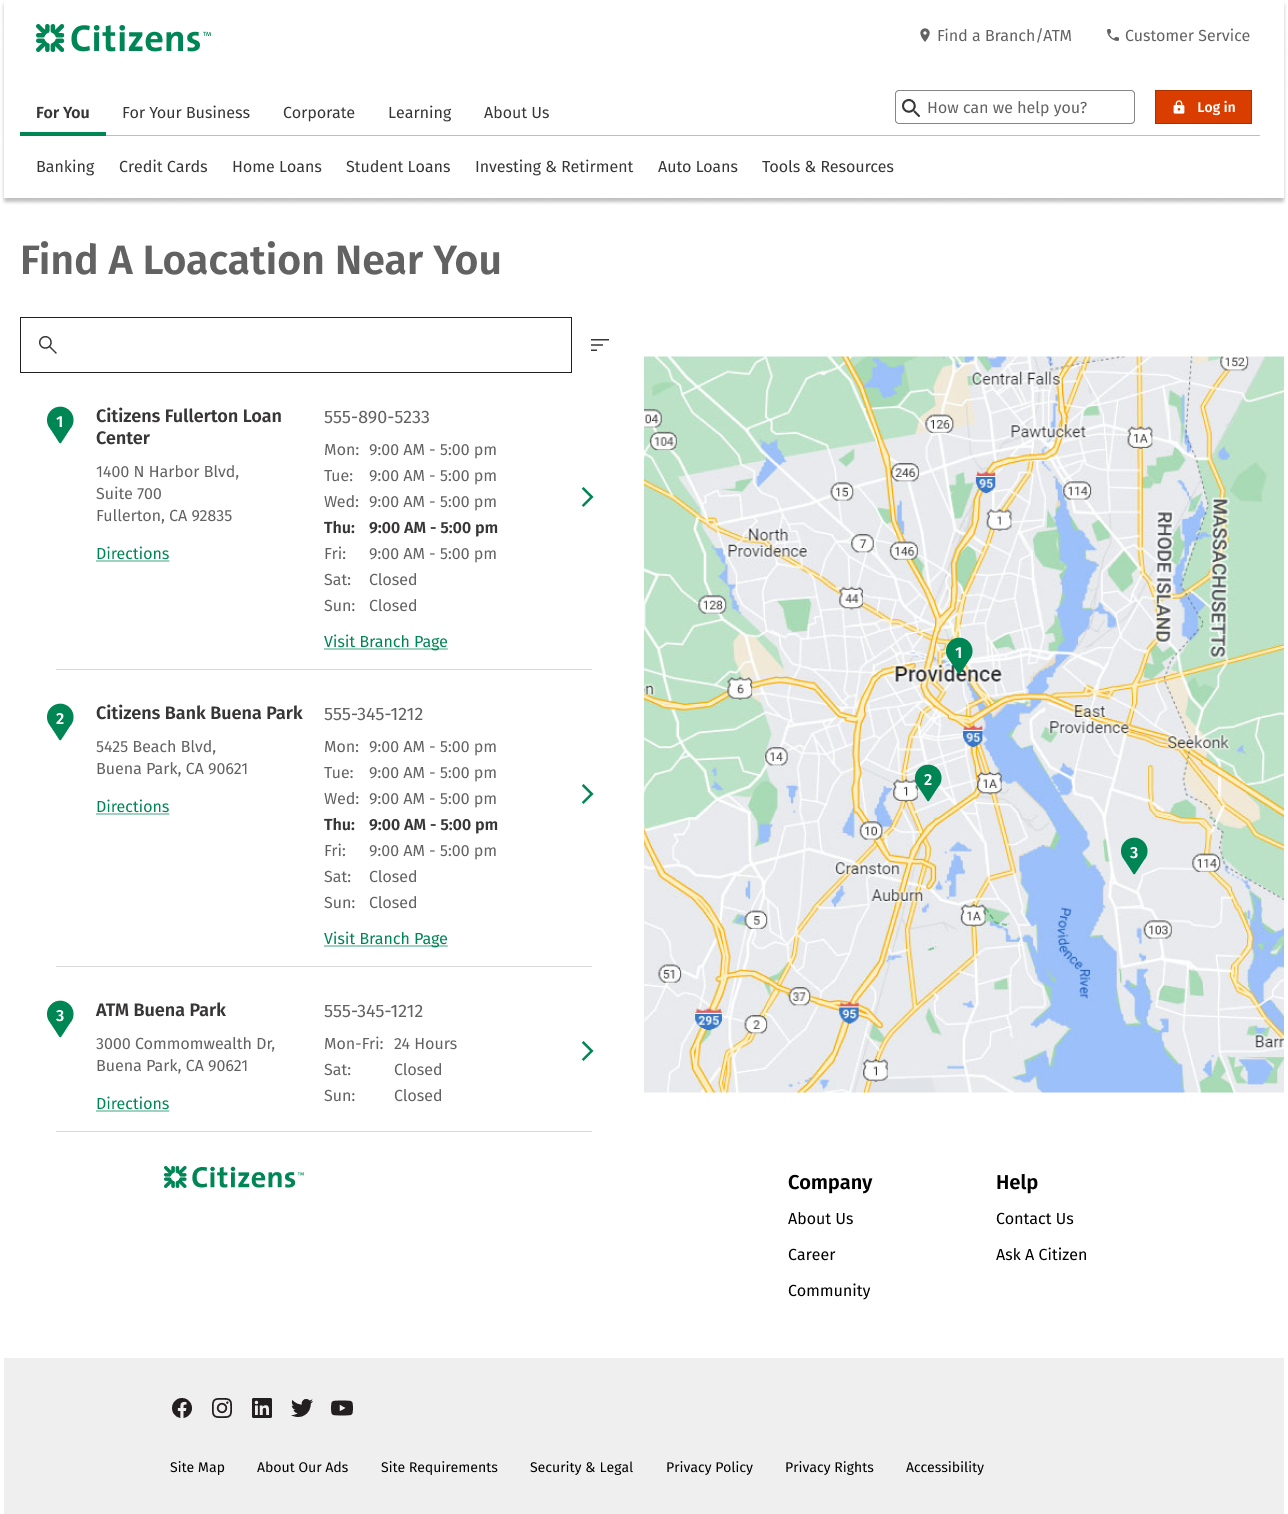Expand ATM Buena Park details chevron
Screen dimensions: 1288x1514
(587, 1051)
